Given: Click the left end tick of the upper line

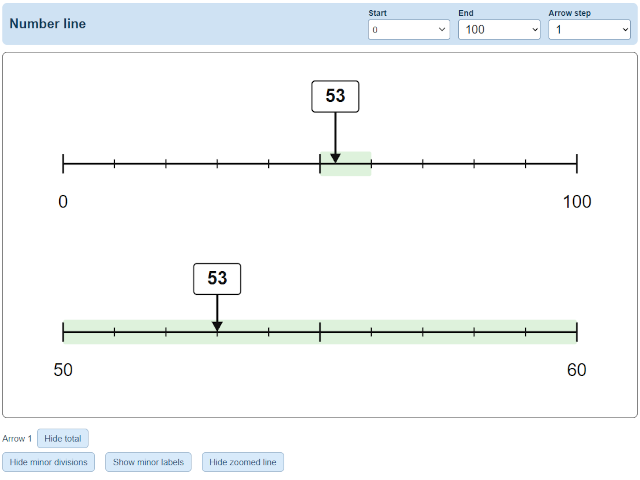Looking at the screenshot, I should [63, 164].
